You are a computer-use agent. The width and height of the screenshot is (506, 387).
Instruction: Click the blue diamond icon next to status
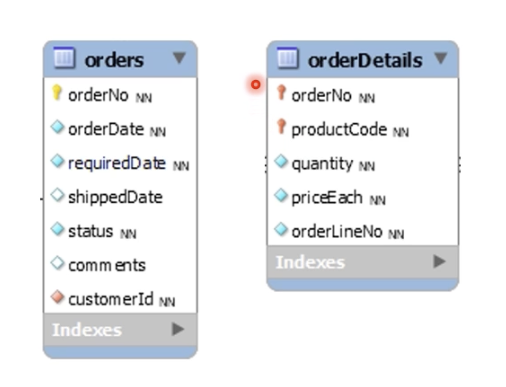[57, 229]
